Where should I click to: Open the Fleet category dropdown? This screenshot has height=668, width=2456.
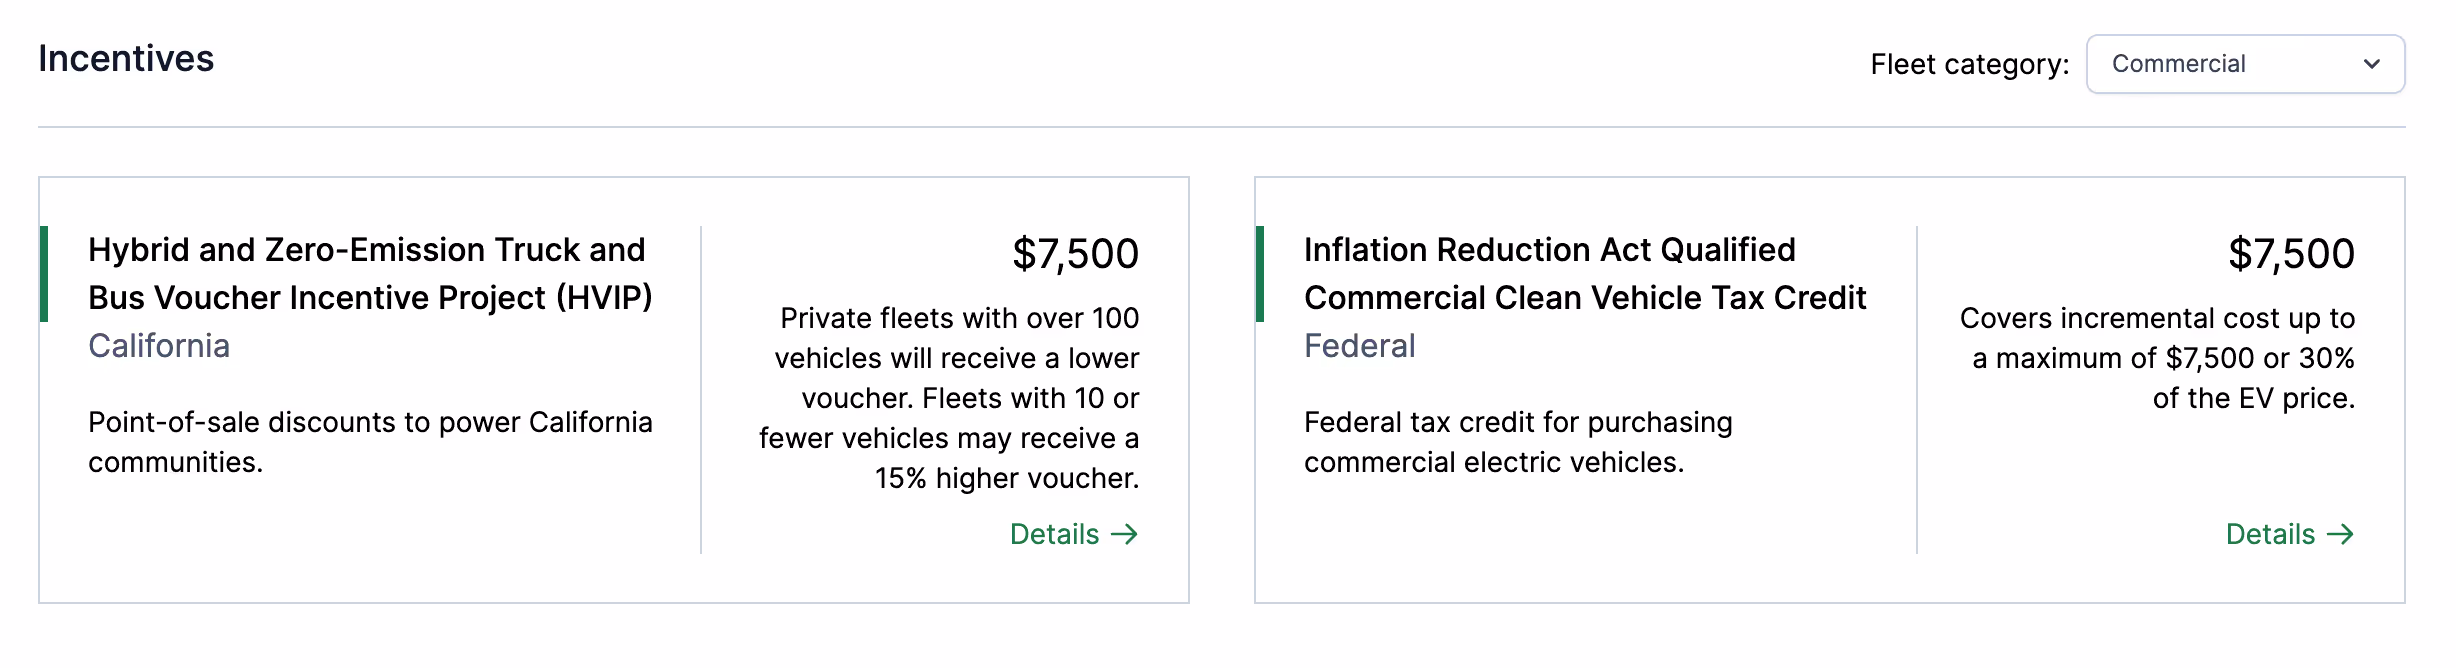pos(2244,64)
